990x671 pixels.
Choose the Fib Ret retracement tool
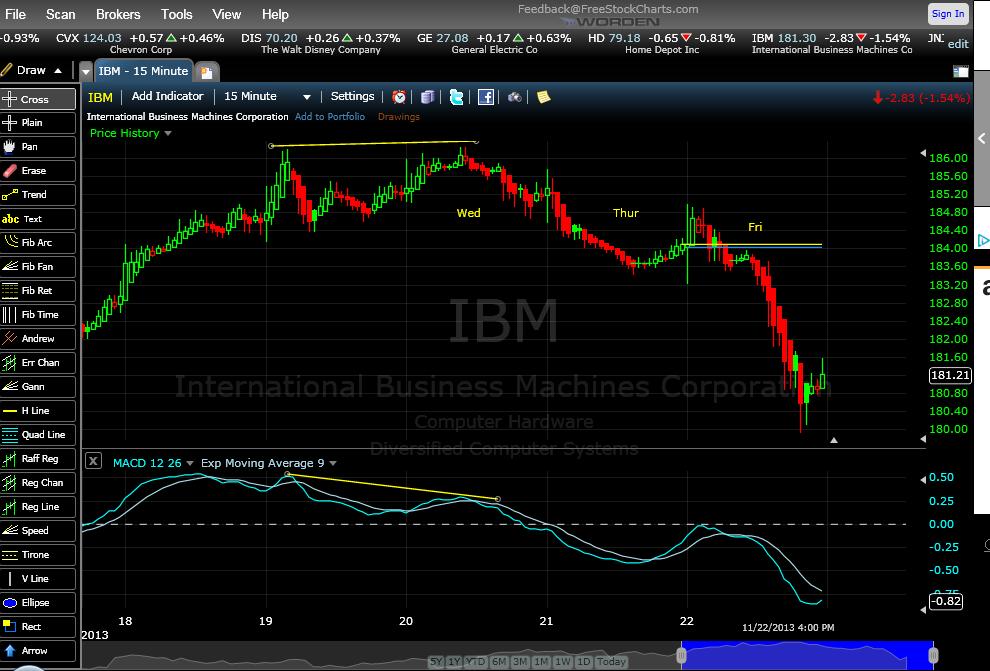click(x=38, y=290)
